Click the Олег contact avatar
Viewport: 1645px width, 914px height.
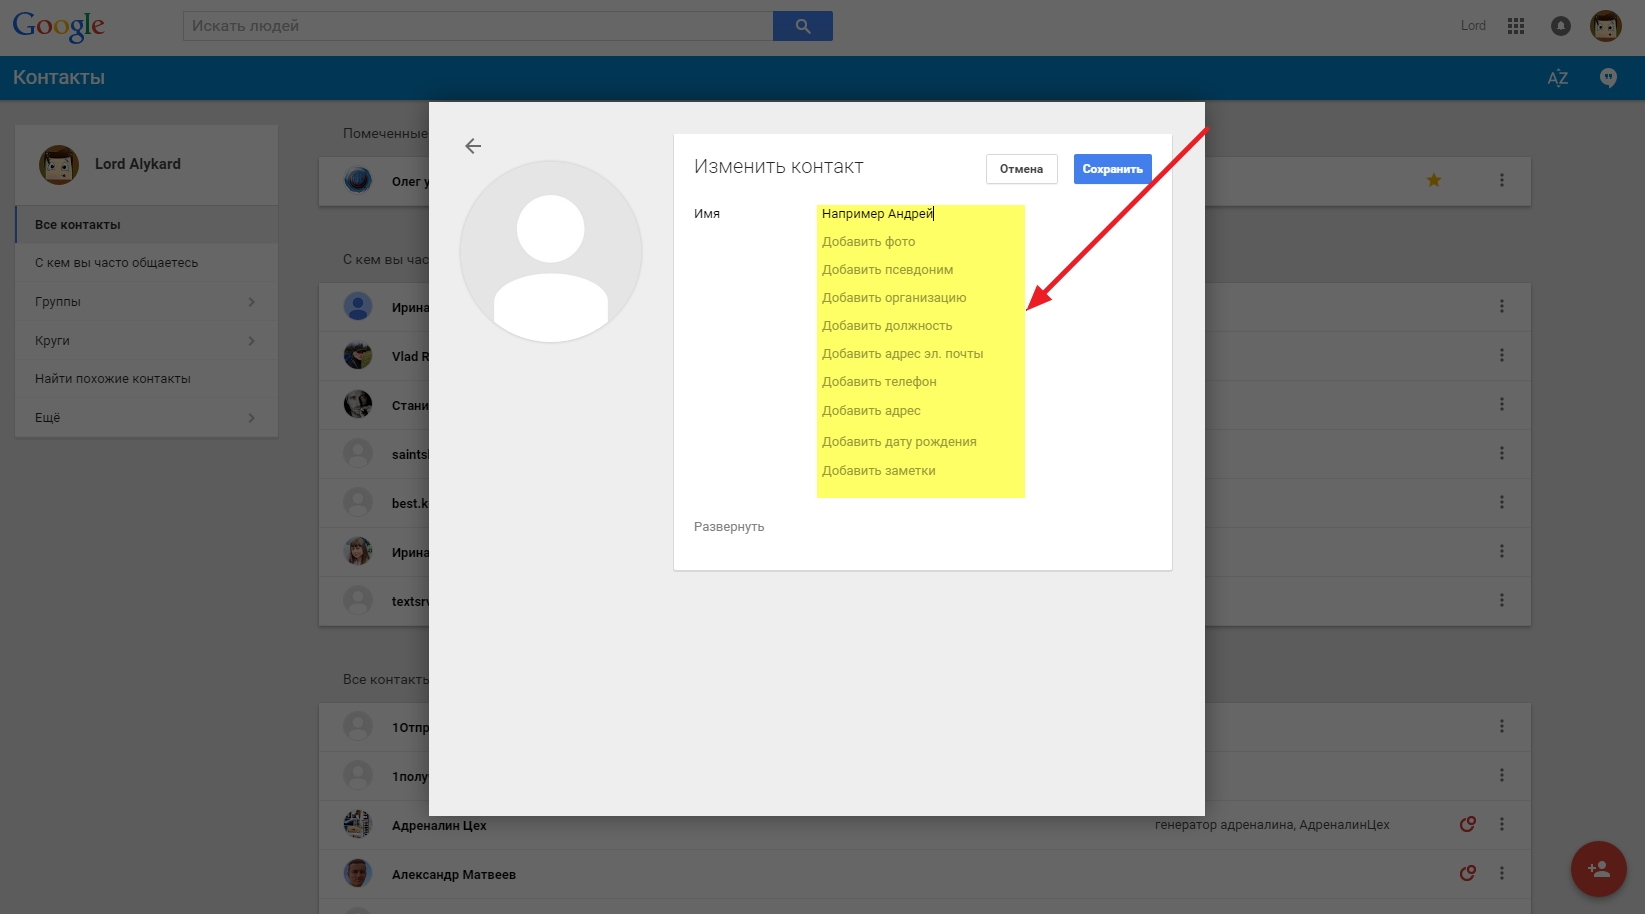point(358,181)
